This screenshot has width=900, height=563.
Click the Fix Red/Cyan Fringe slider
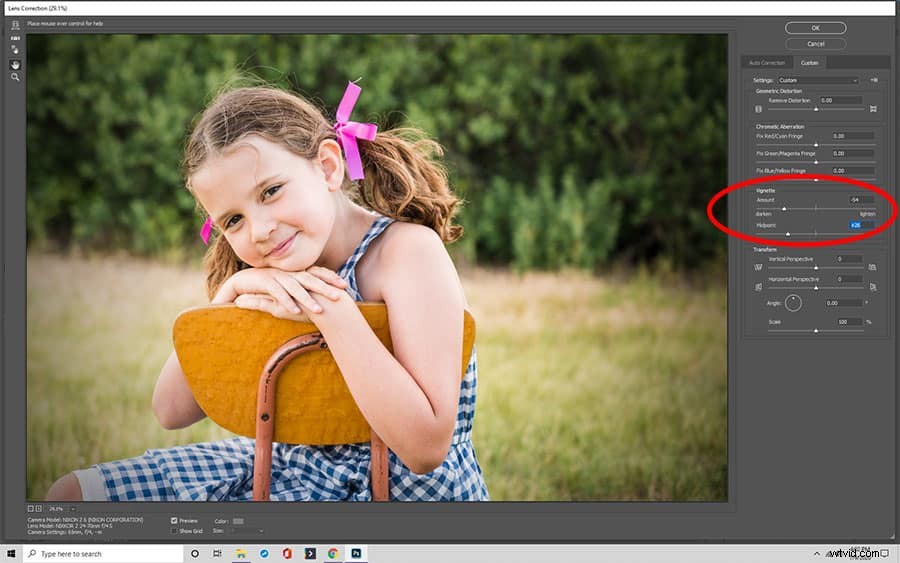816,145
